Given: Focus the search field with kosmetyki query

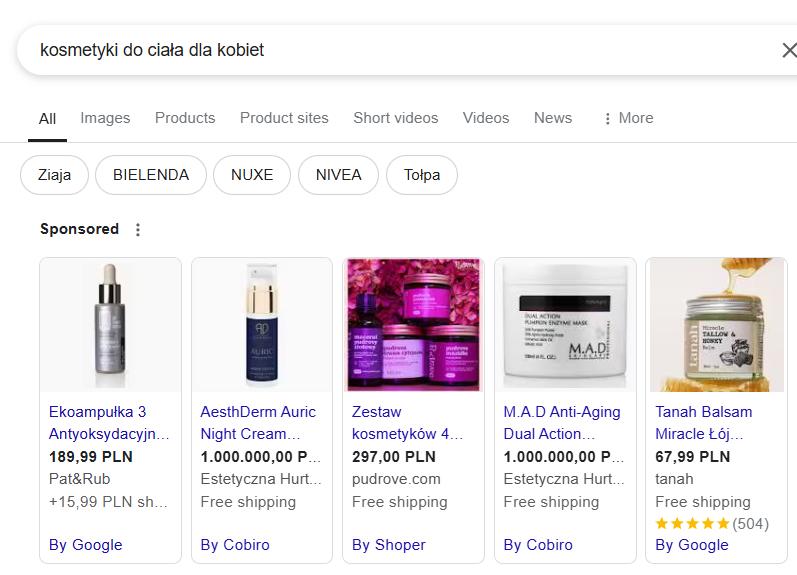Looking at the screenshot, I should 396,50.
